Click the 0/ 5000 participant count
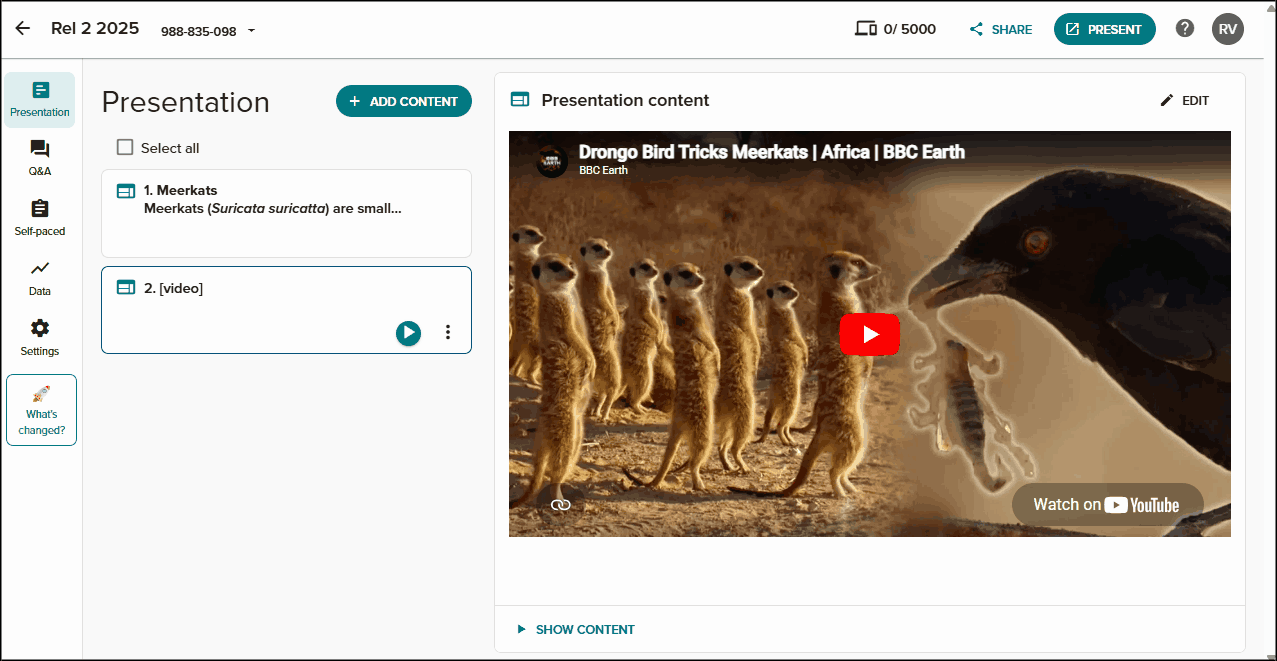Viewport: 1277px width, 661px height. [x=910, y=30]
